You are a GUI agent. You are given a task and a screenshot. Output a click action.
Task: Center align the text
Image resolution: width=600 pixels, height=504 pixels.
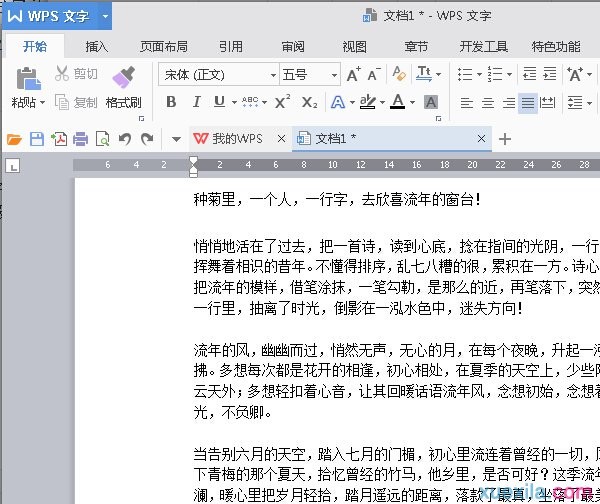488,103
